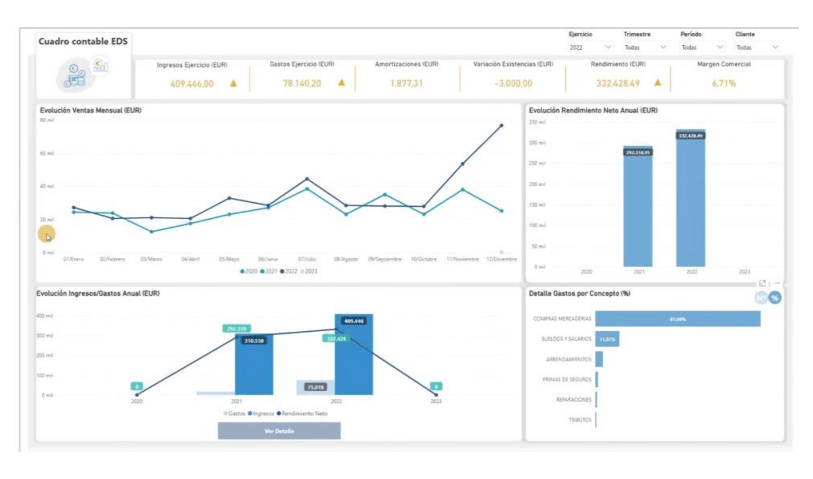Expand the Trimestre filter dropdown

(x=645, y=47)
